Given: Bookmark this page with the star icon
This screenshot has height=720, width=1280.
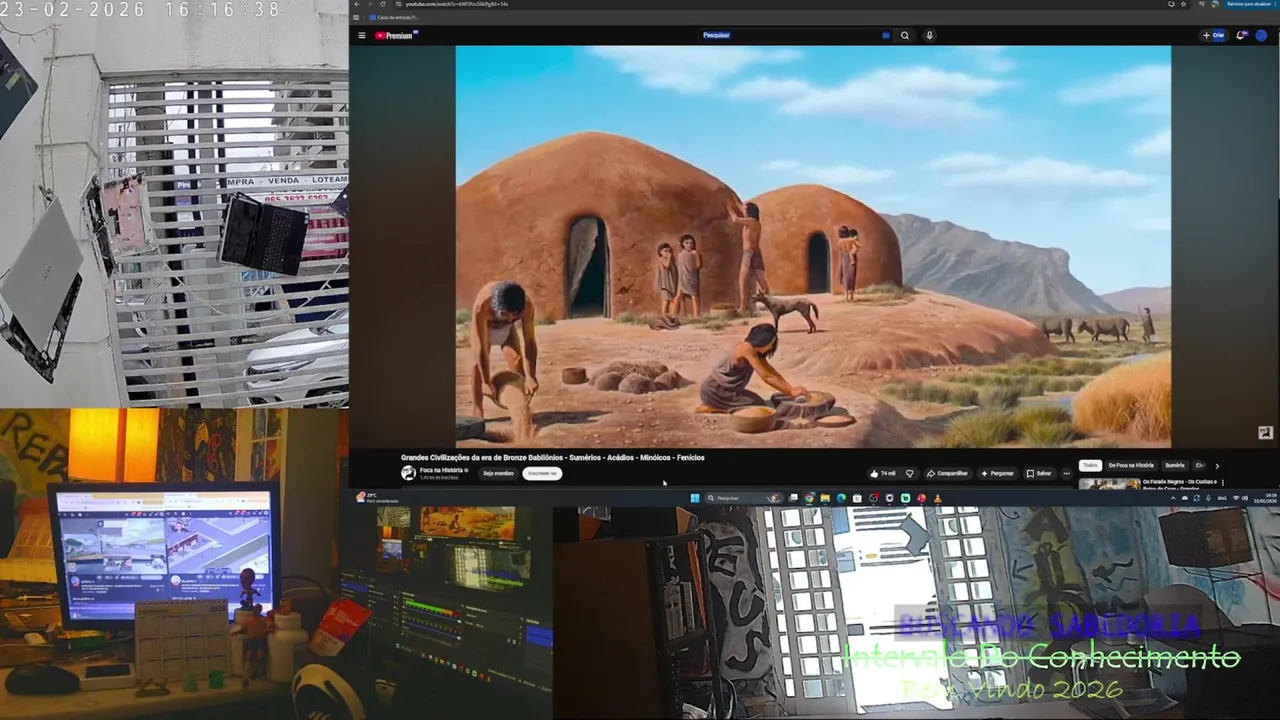Looking at the screenshot, I should [x=1183, y=4].
